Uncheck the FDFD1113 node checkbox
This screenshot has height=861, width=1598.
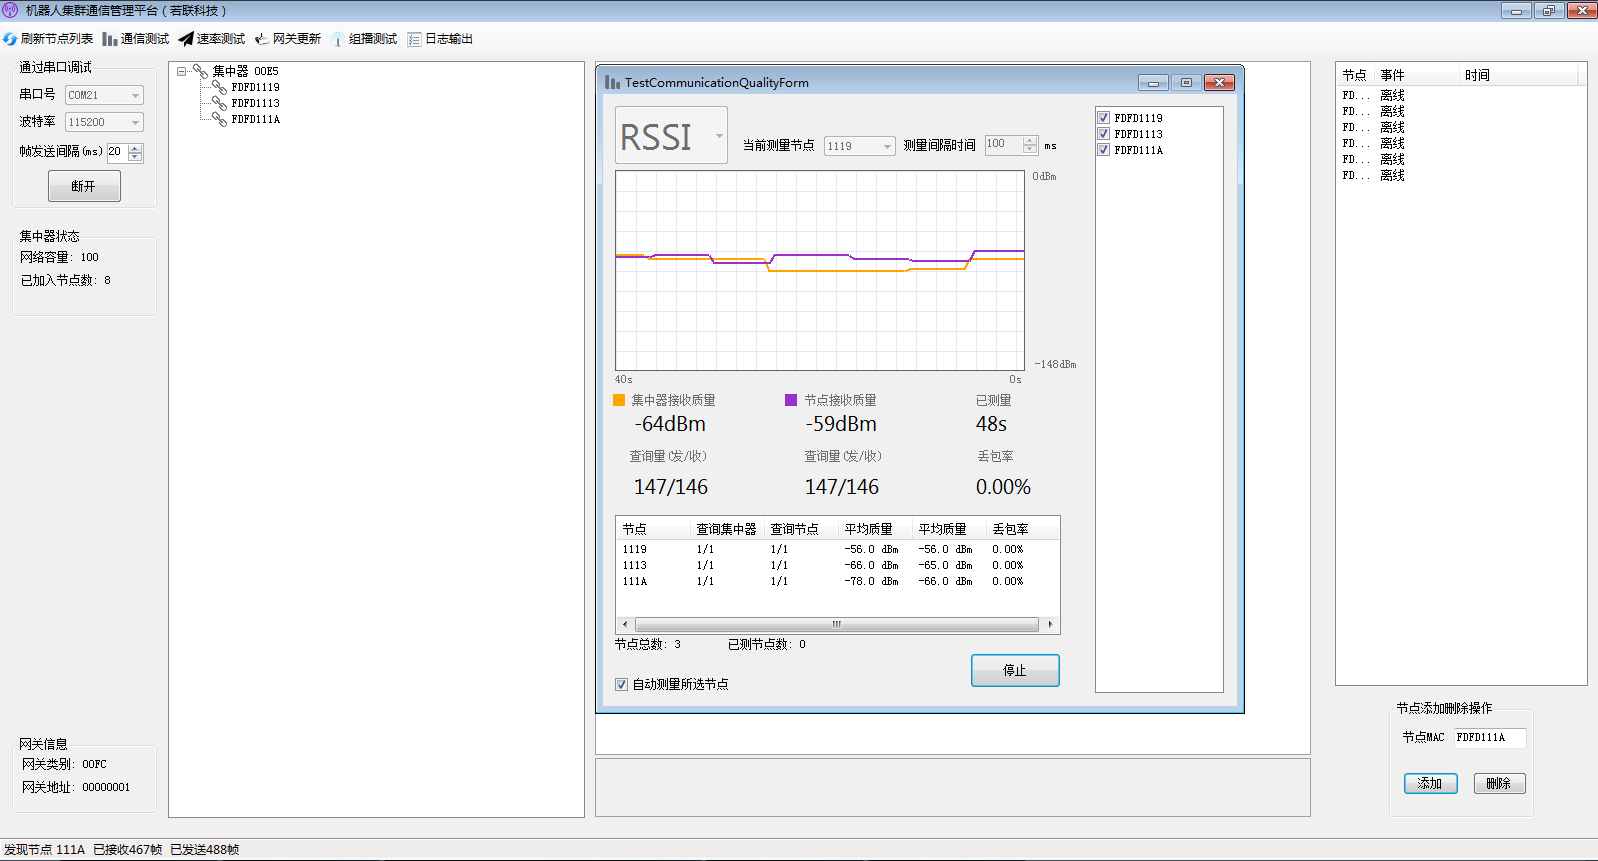pyautogui.click(x=1104, y=134)
